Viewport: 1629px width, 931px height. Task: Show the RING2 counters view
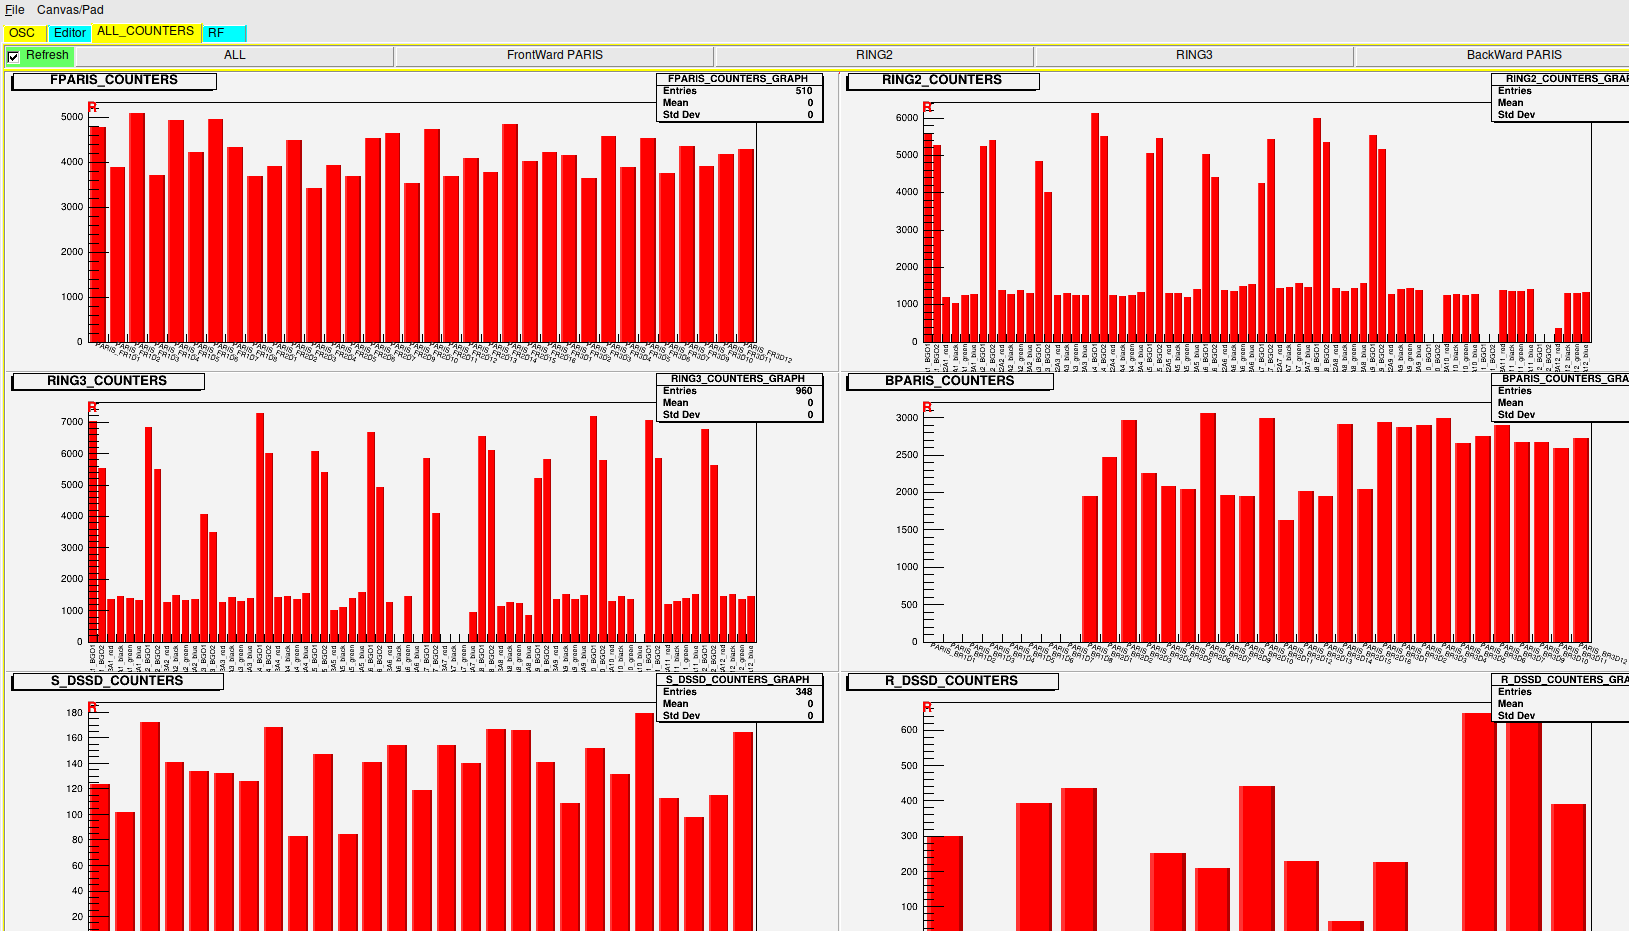[x=874, y=56]
